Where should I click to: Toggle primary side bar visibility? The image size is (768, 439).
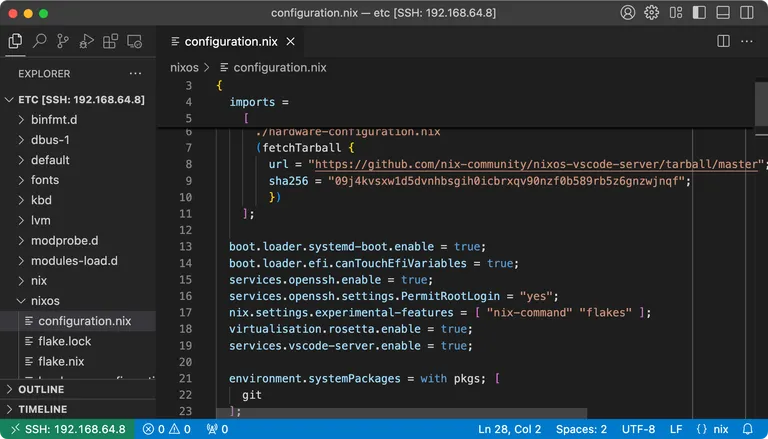[699, 13]
